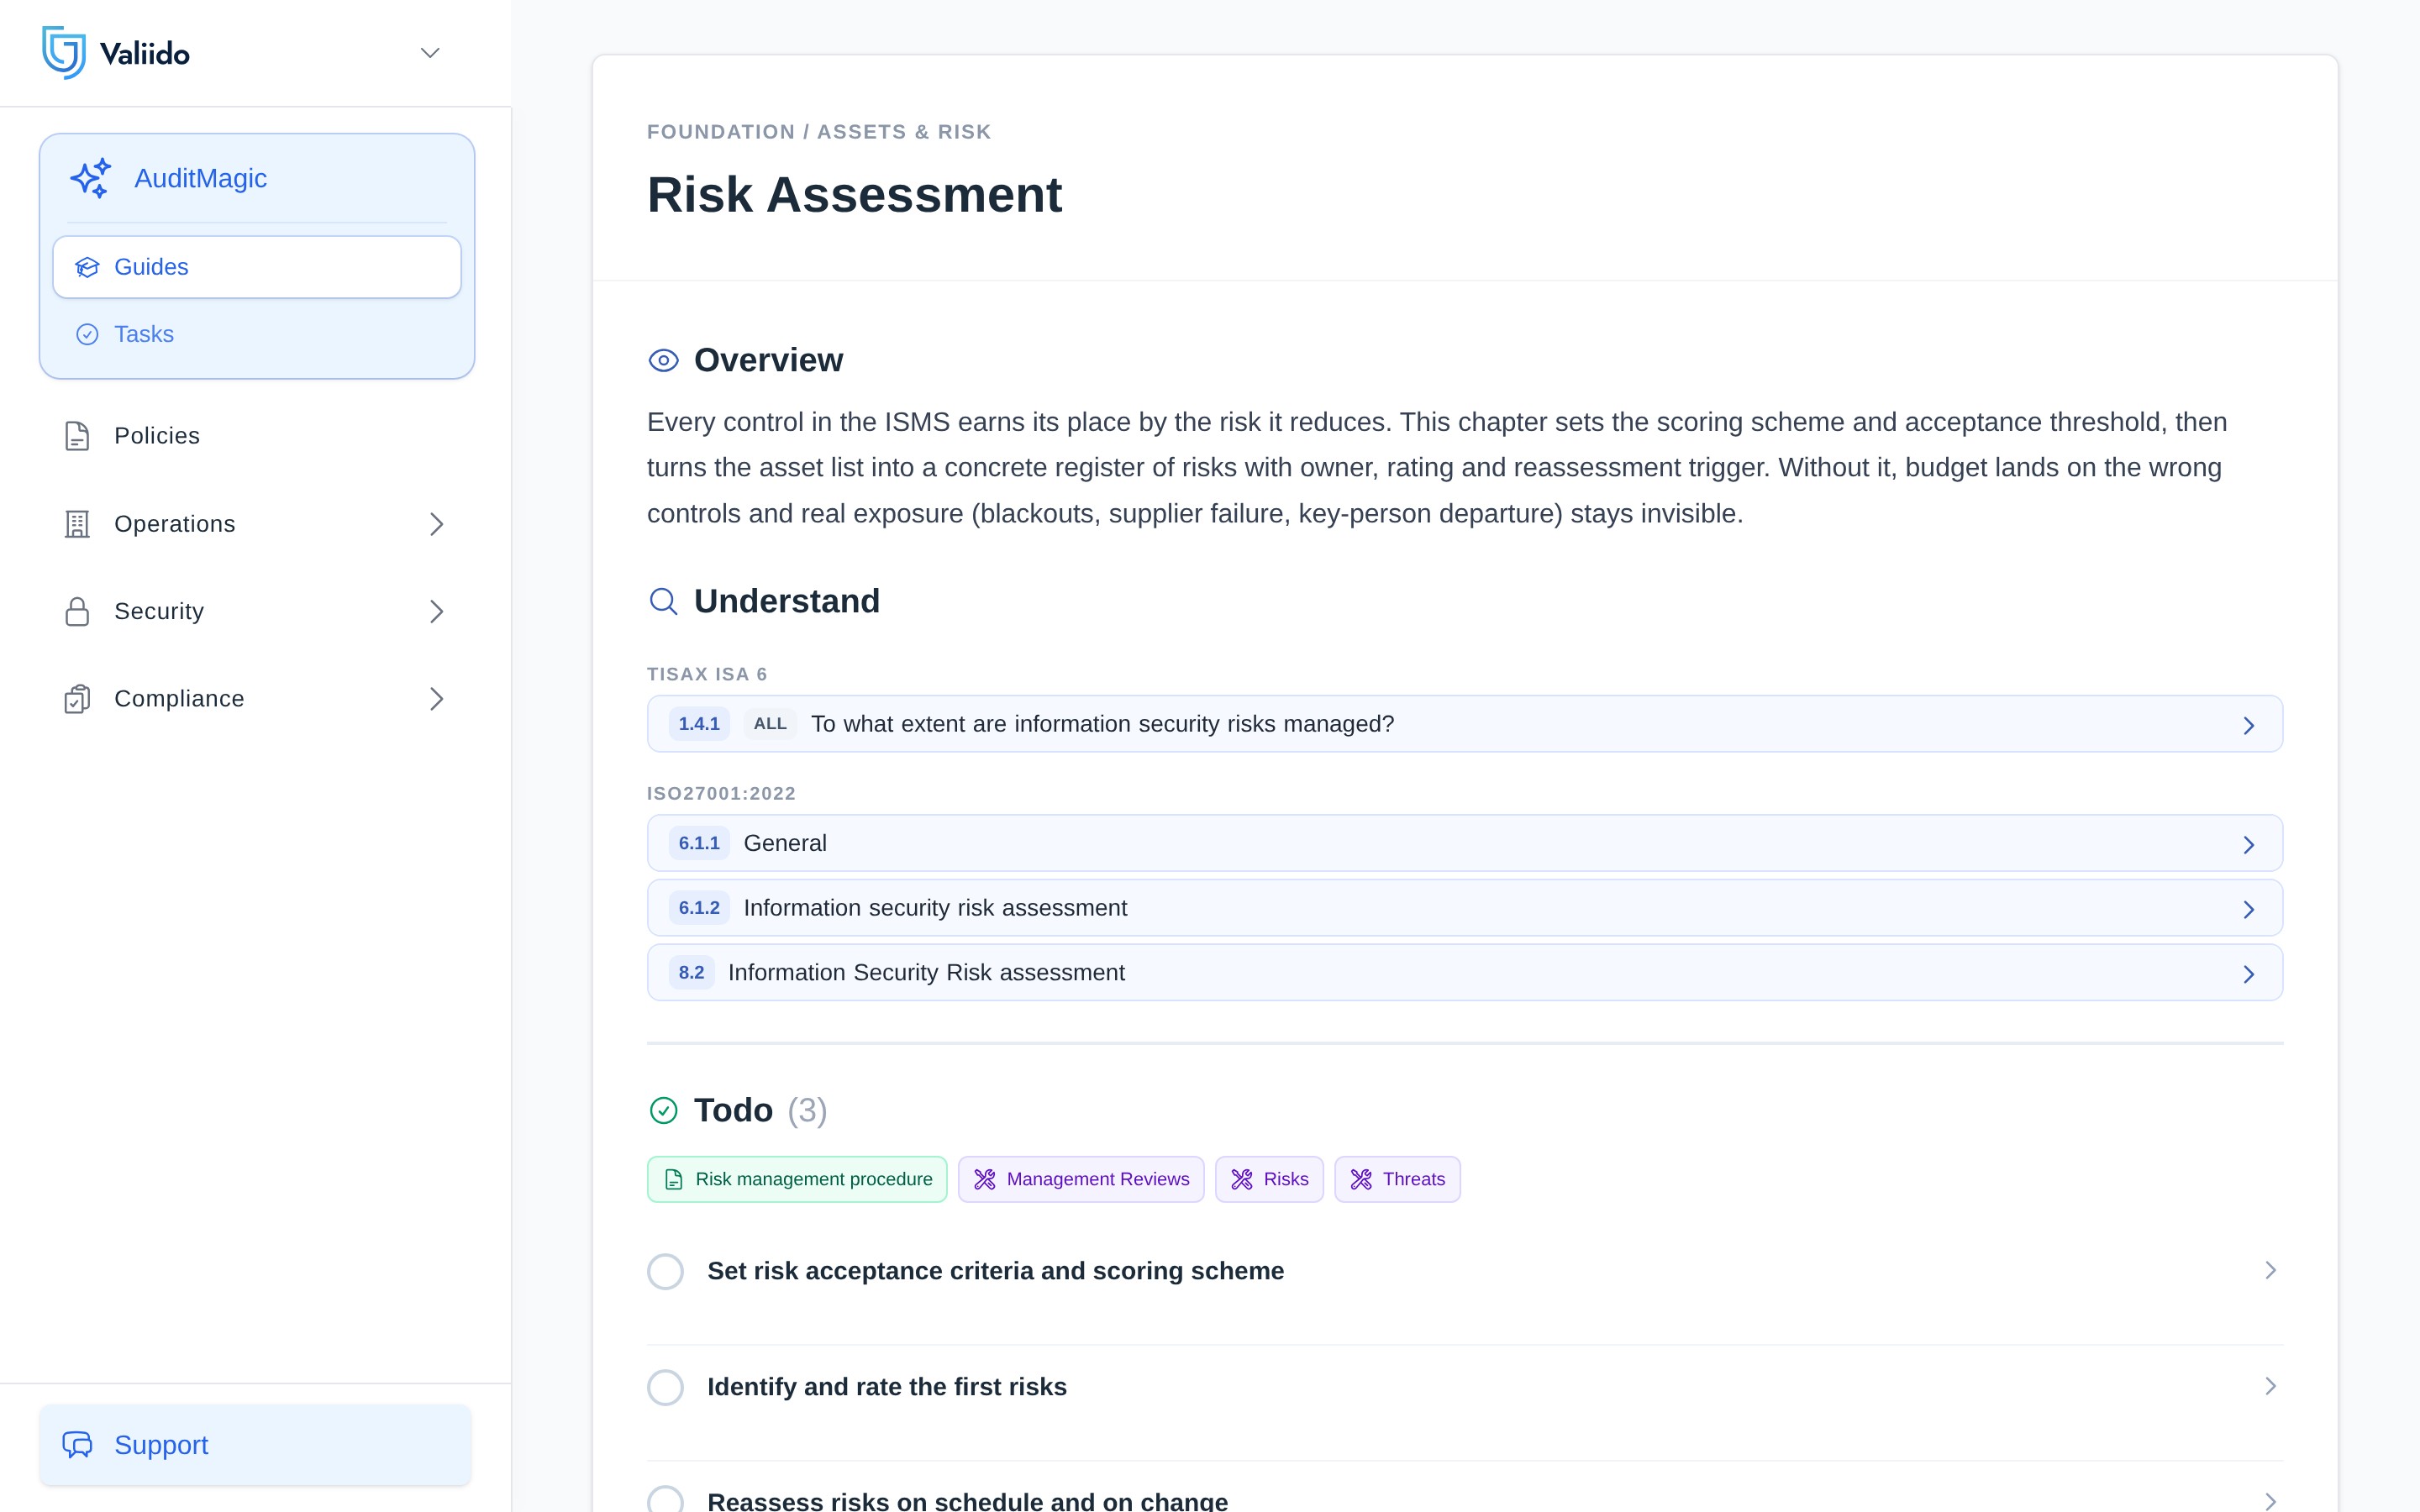Screen dimensions: 2420x1512
Task: Check off Identify and rate first risks
Action: [665, 1387]
